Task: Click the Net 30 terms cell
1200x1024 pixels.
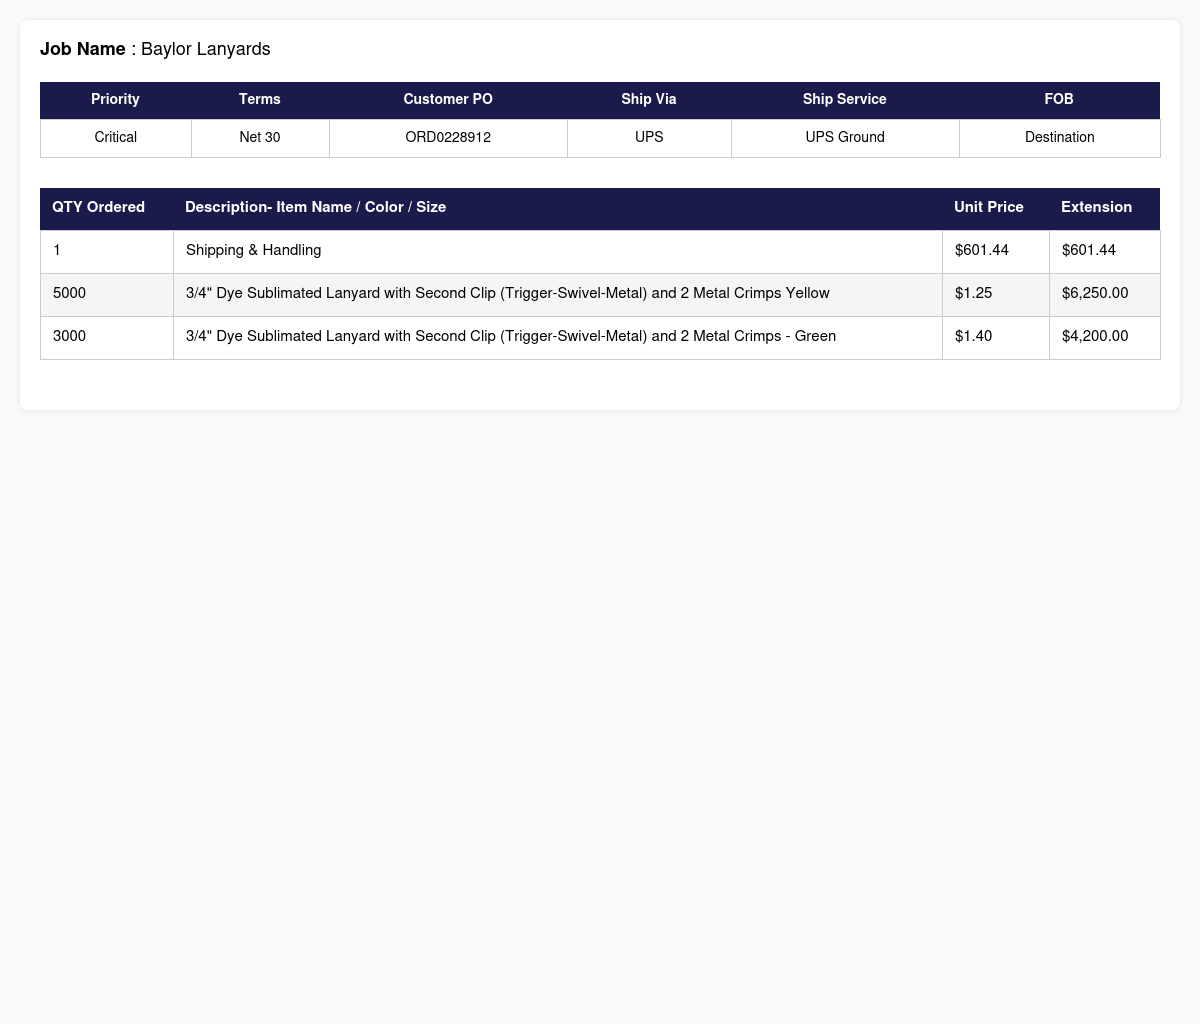Action: (x=260, y=138)
